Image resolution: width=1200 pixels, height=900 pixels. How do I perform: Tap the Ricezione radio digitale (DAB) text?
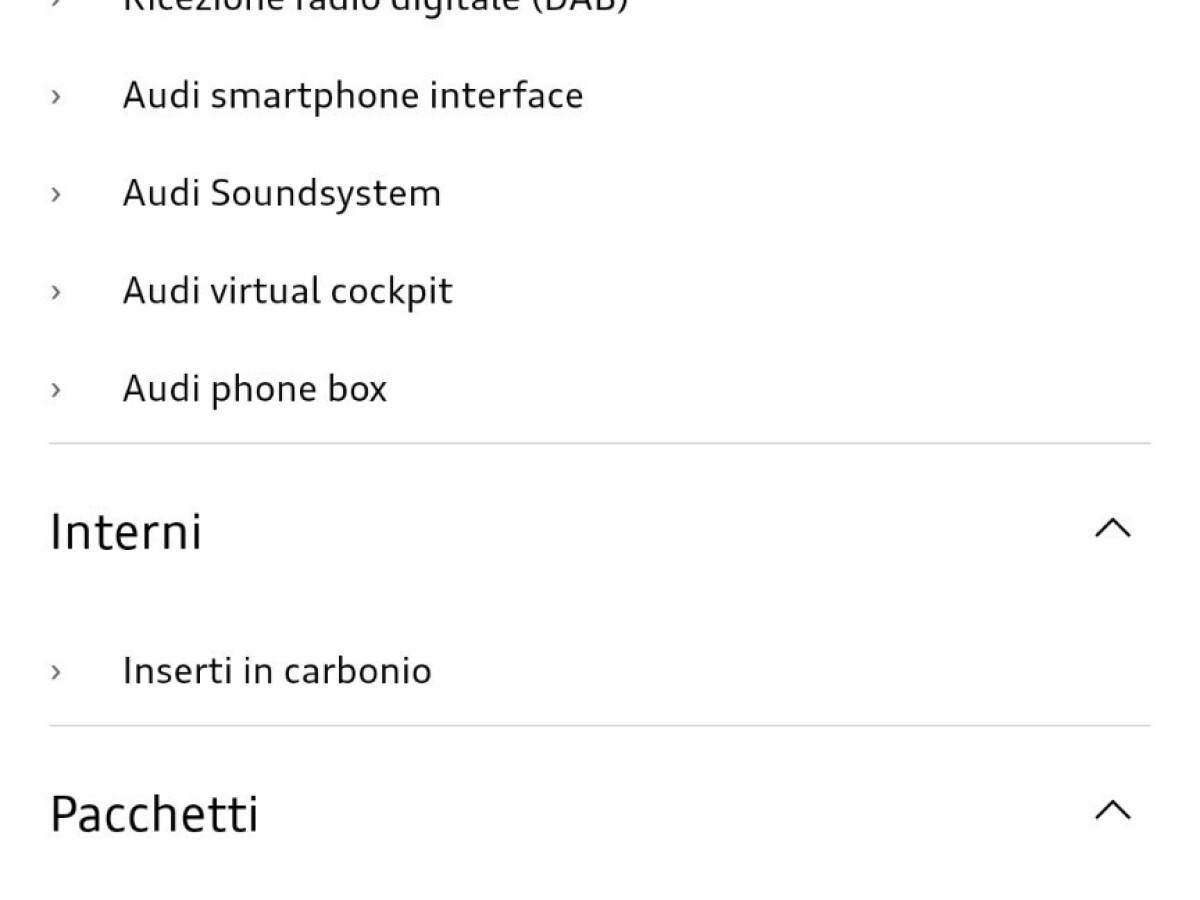[375, 5]
